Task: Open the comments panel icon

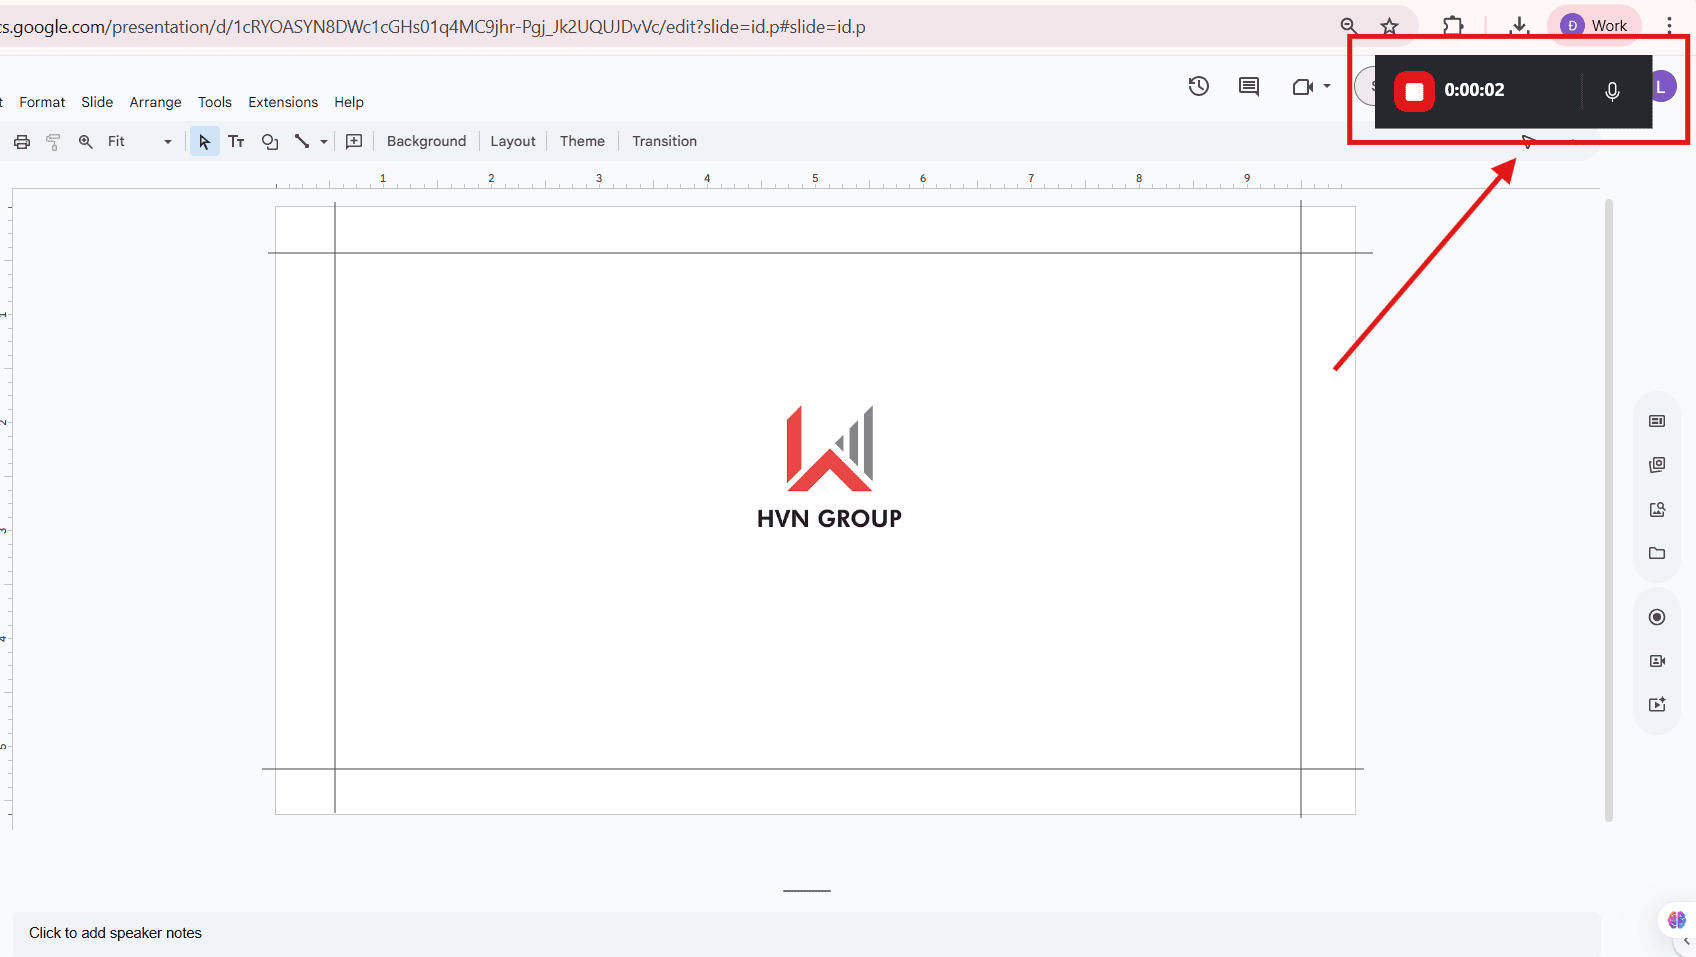Action: [1248, 87]
